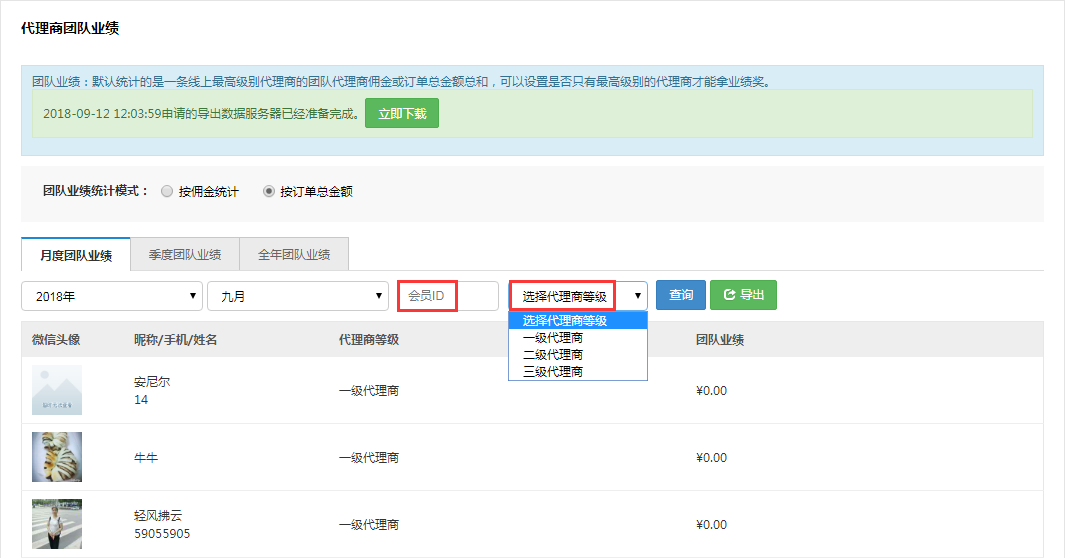Click 轻风拂云's avatar photo
The width and height of the screenshot is (1065, 558).
[57, 524]
